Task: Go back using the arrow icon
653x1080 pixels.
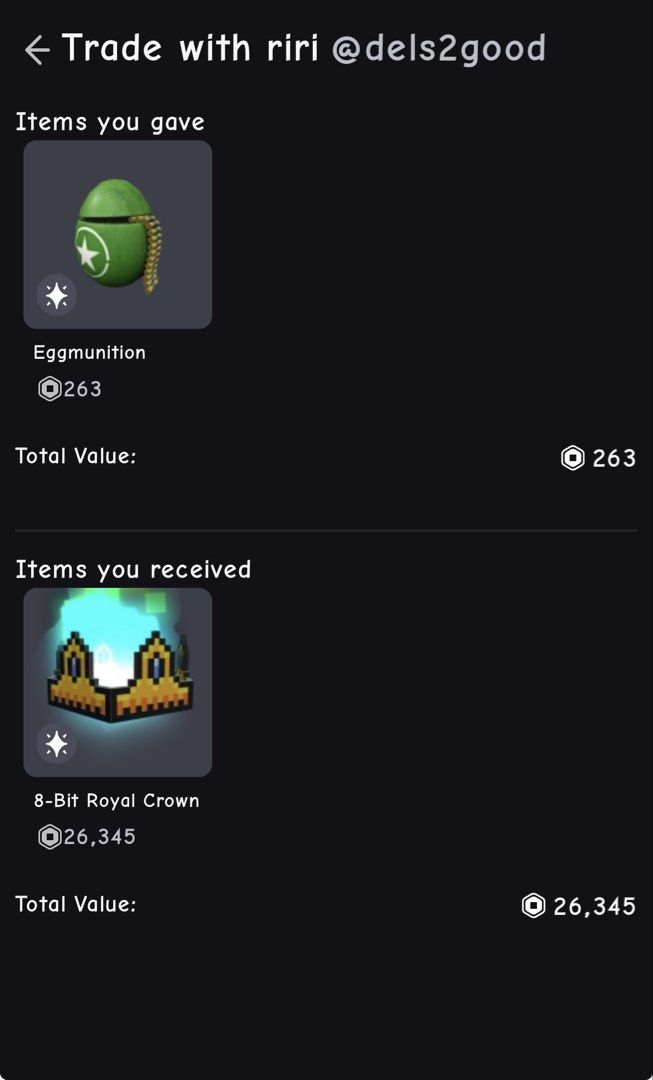Action: (37, 50)
